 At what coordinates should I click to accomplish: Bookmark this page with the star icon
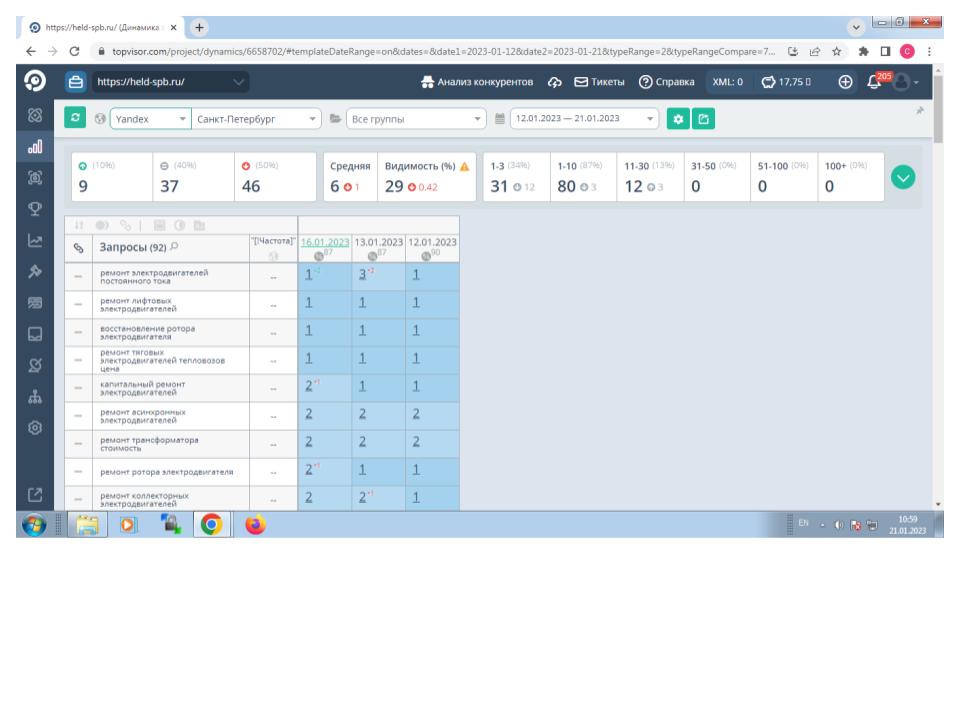pyautogui.click(x=836, y=51)
